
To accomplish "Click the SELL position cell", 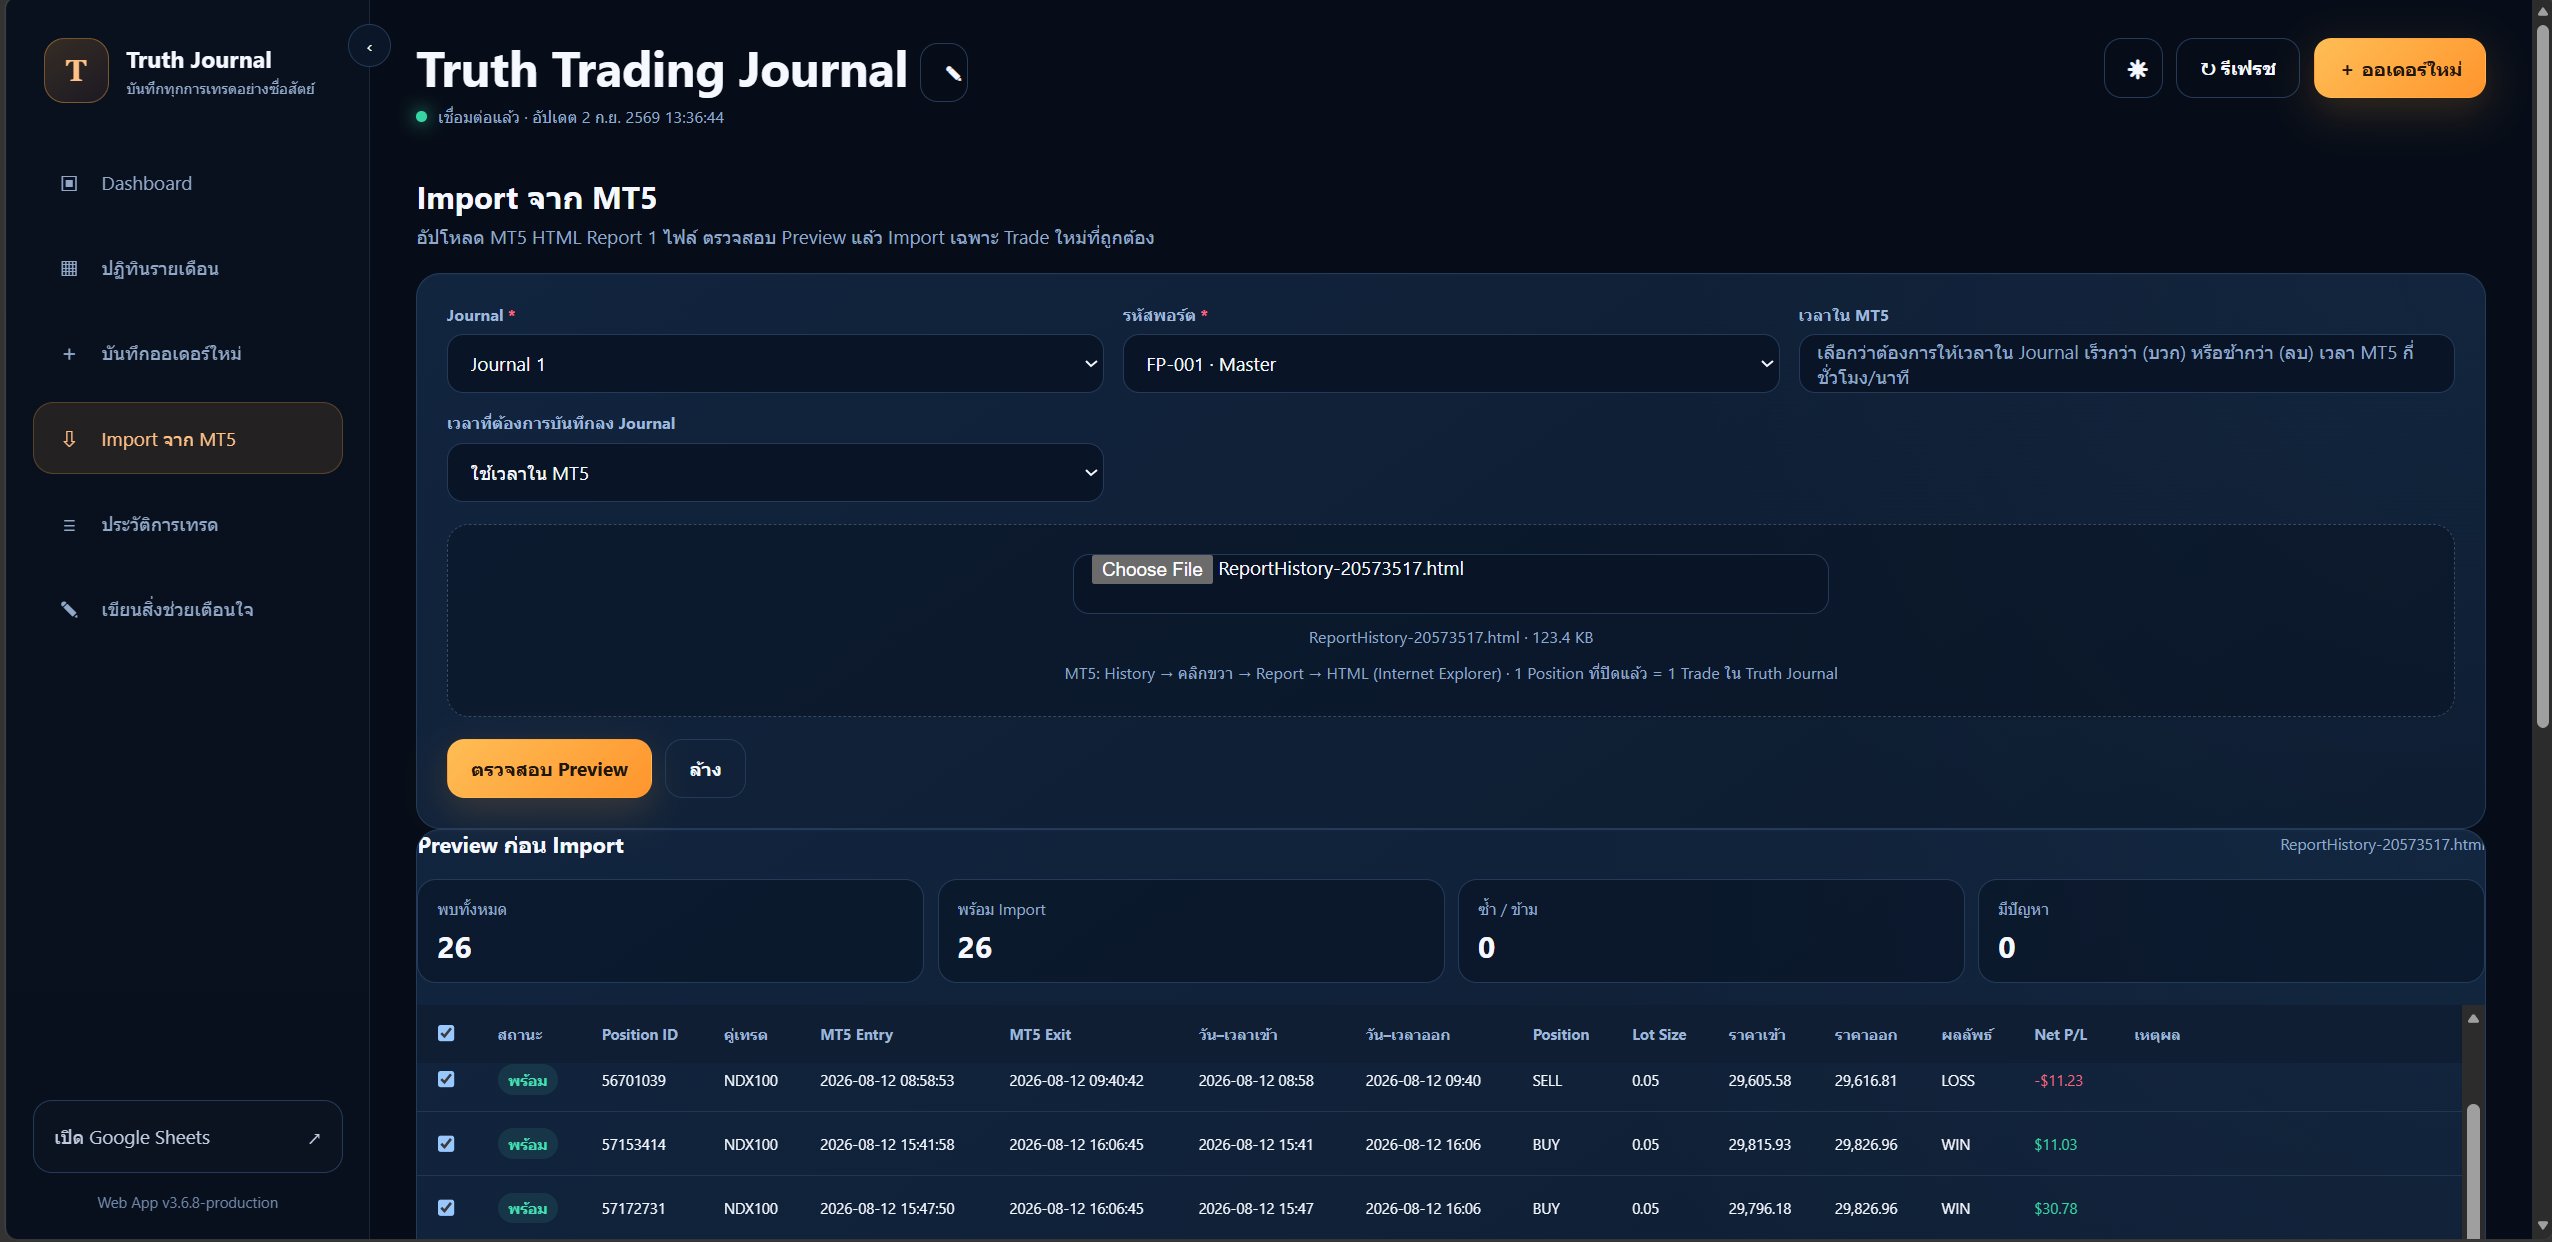I will click(1547, 1081).
